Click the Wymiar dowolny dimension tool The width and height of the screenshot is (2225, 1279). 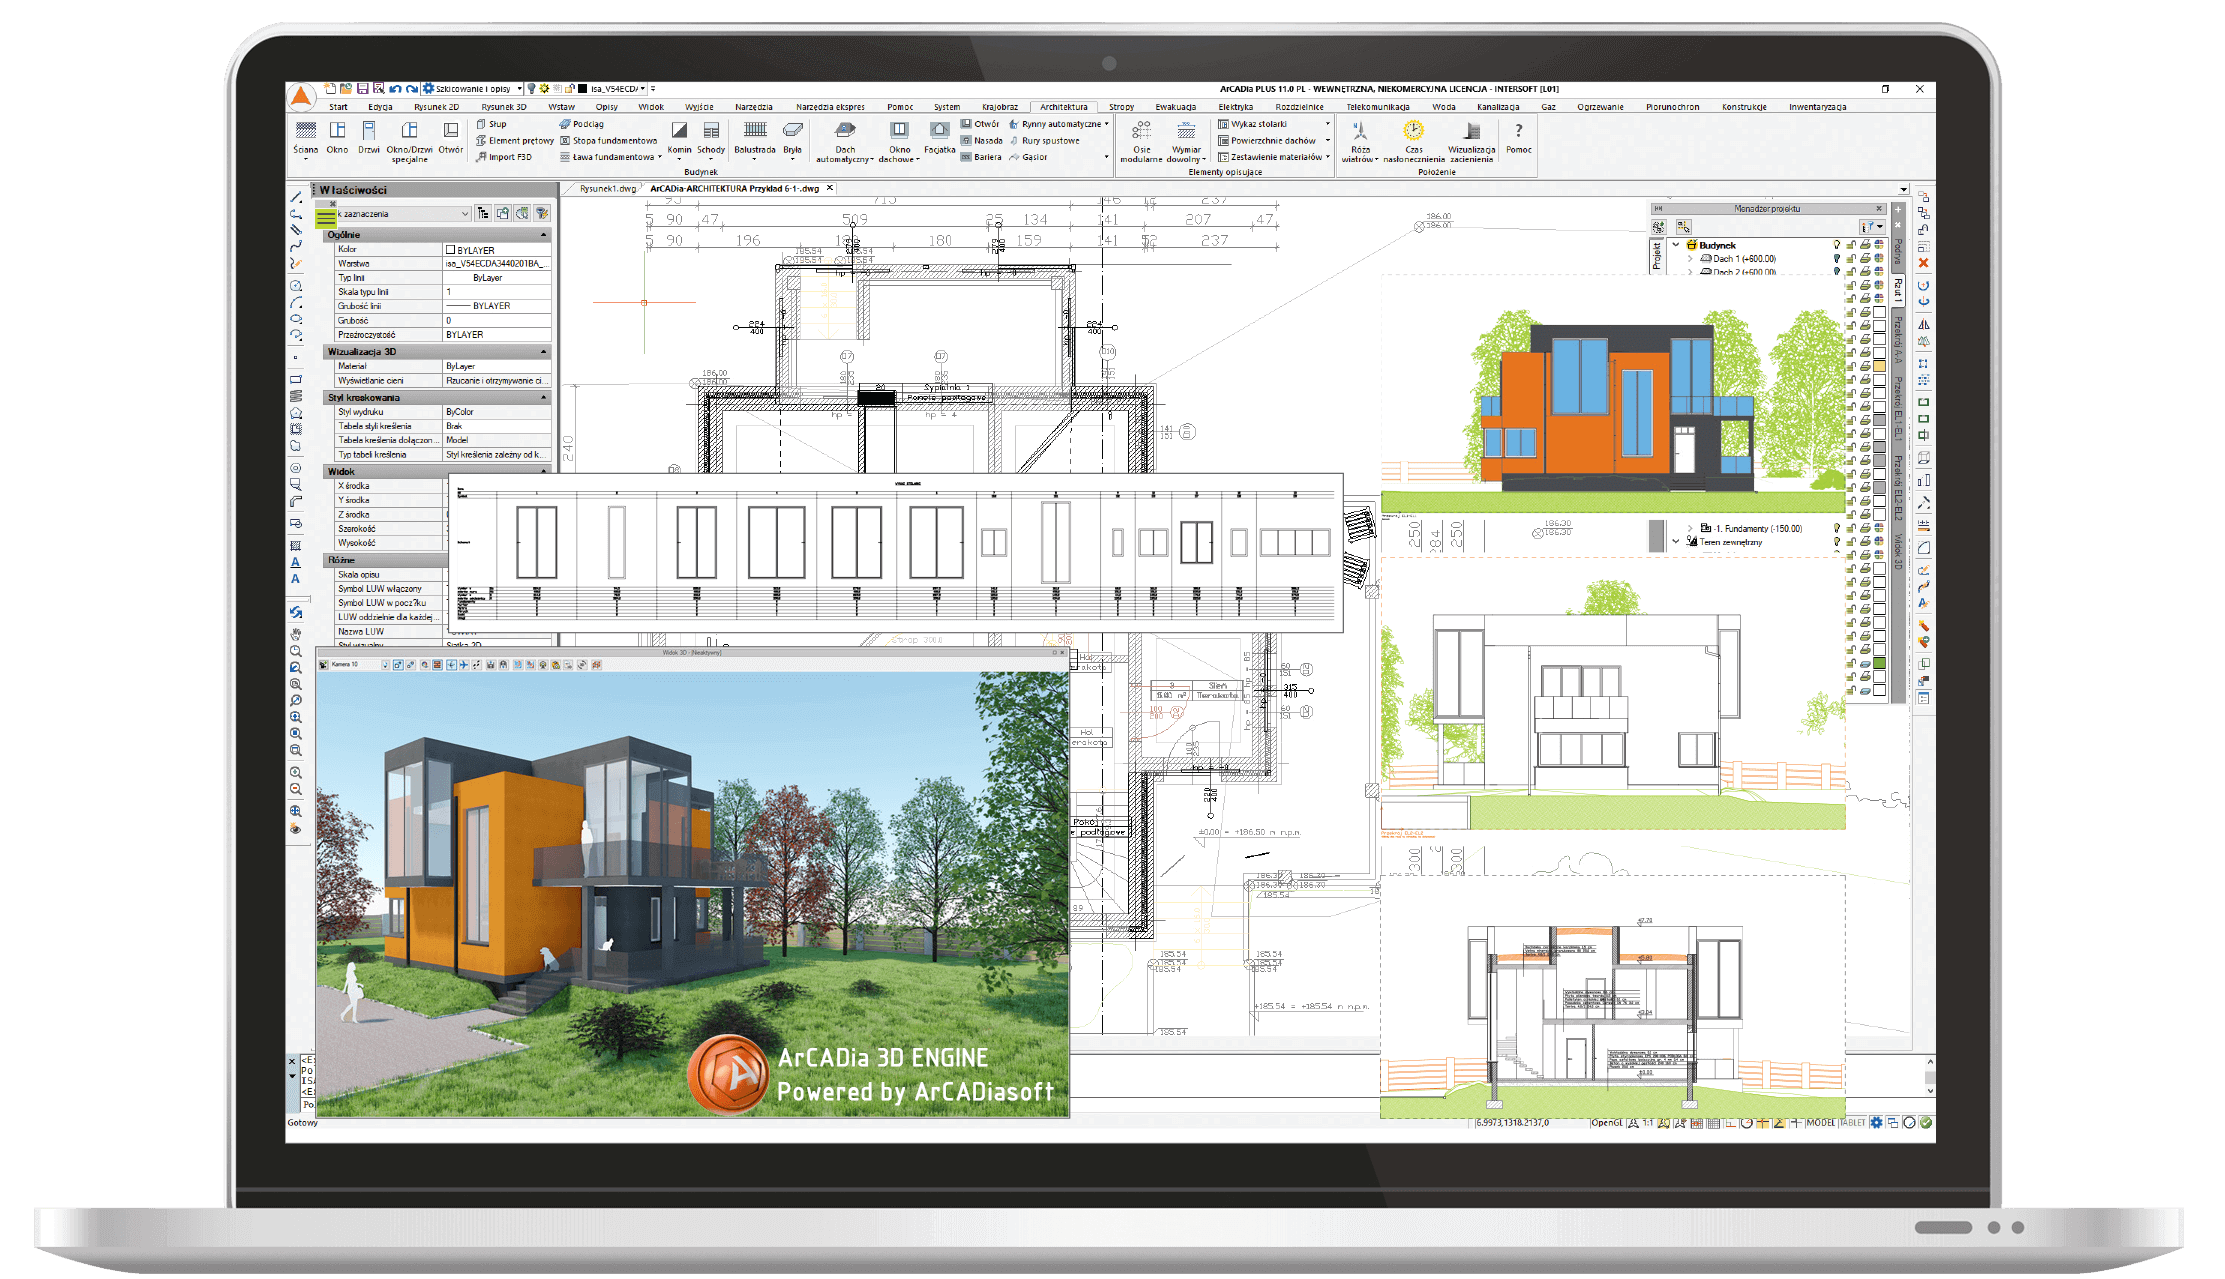(x=1187, y=141)
